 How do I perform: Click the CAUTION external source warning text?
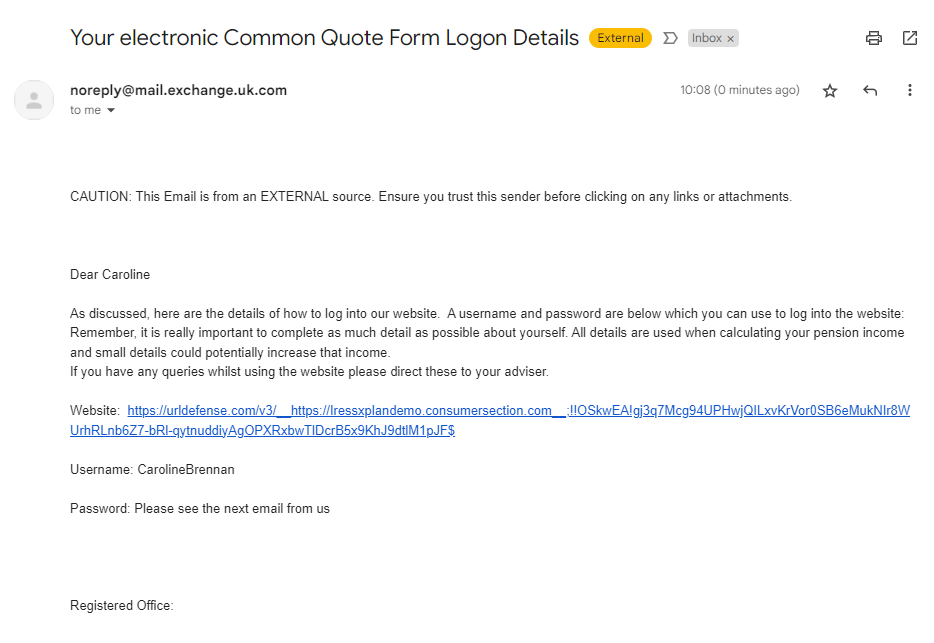(x=431, y=197)
